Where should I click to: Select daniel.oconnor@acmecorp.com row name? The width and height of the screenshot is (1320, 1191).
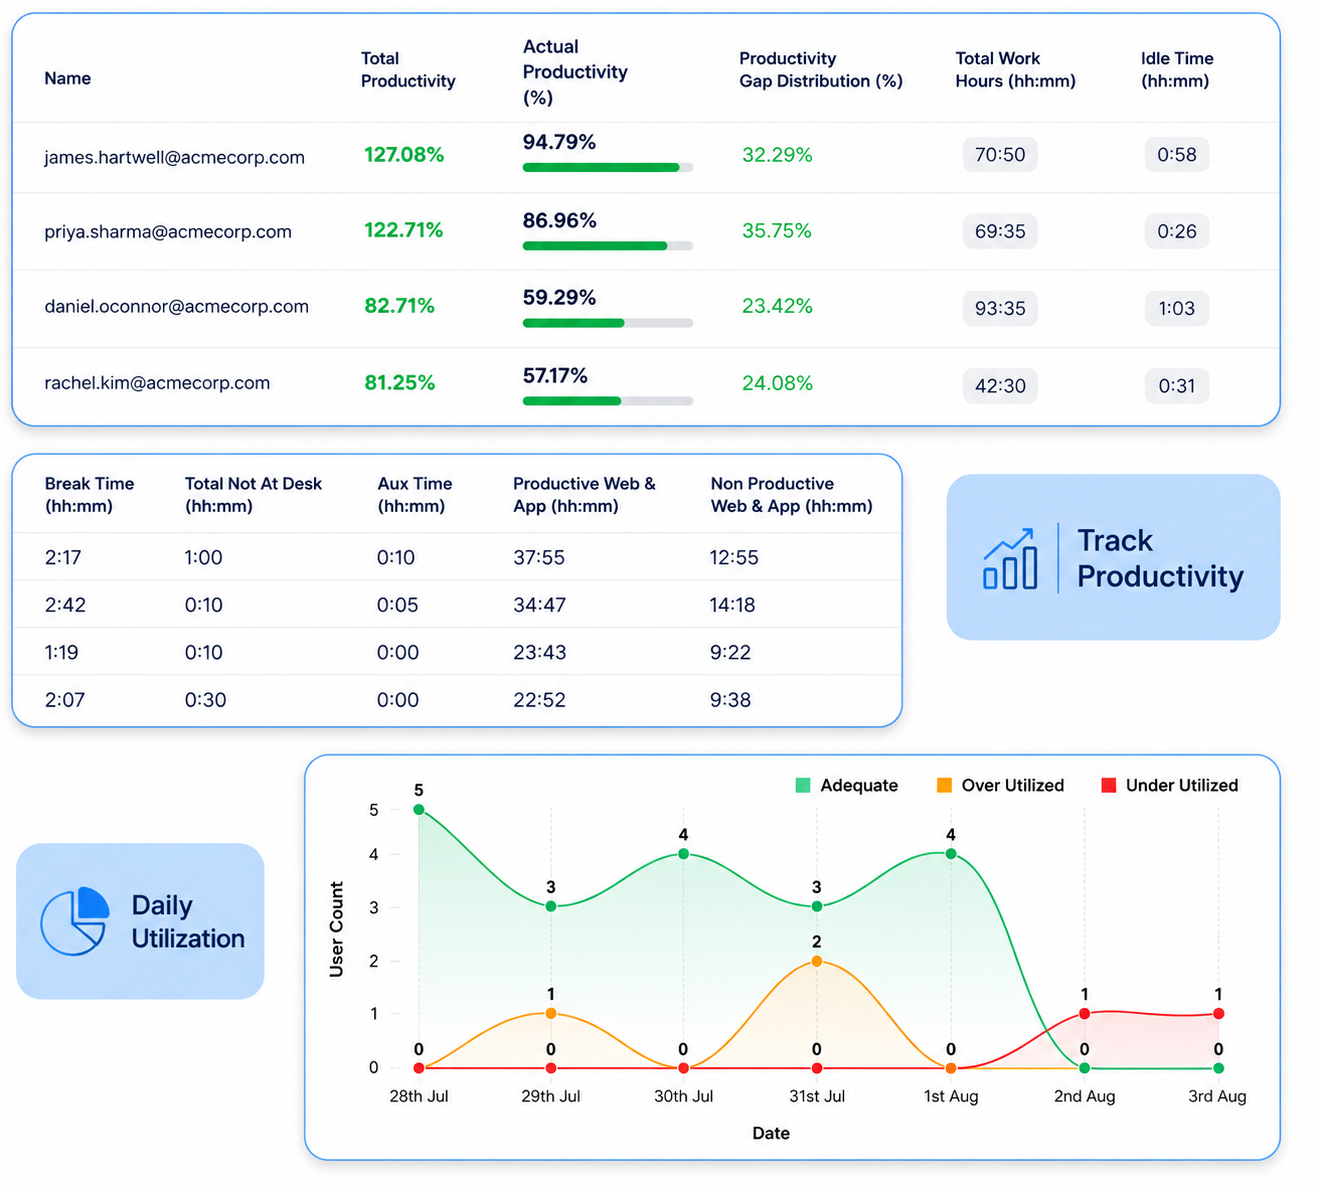pyautogui.click(x=176, y=307)
